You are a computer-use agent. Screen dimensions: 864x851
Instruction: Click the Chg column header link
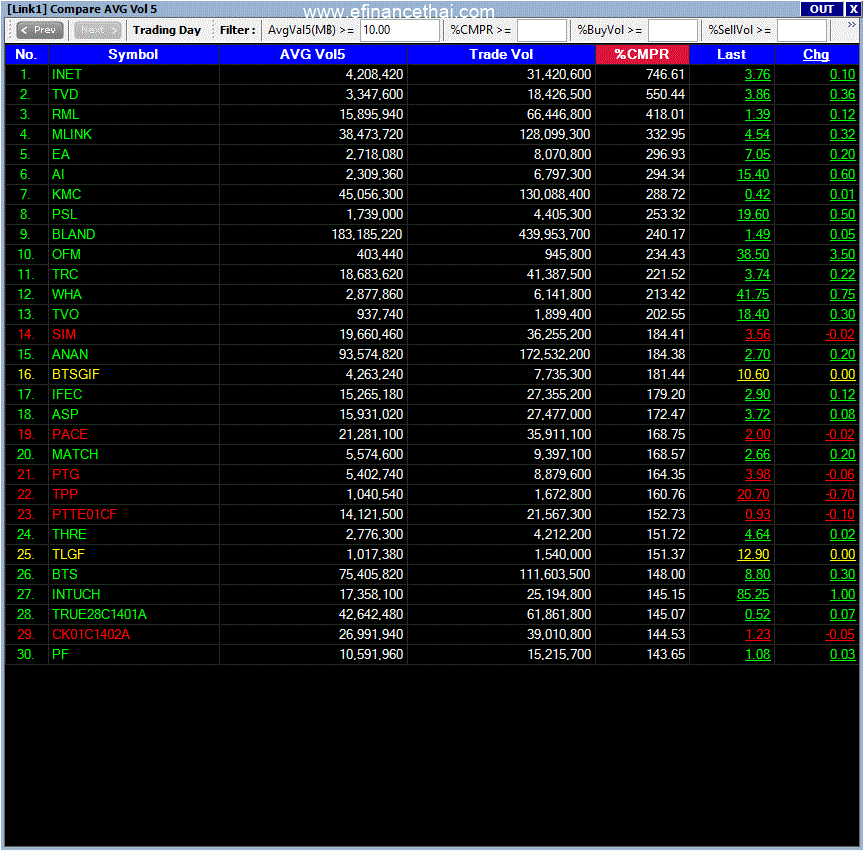point(816,55)
